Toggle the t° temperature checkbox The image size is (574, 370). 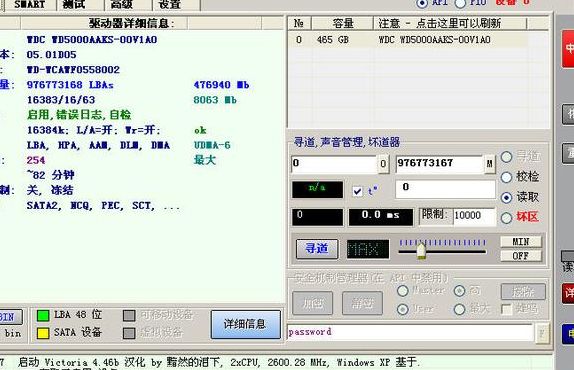click(357, 191)
